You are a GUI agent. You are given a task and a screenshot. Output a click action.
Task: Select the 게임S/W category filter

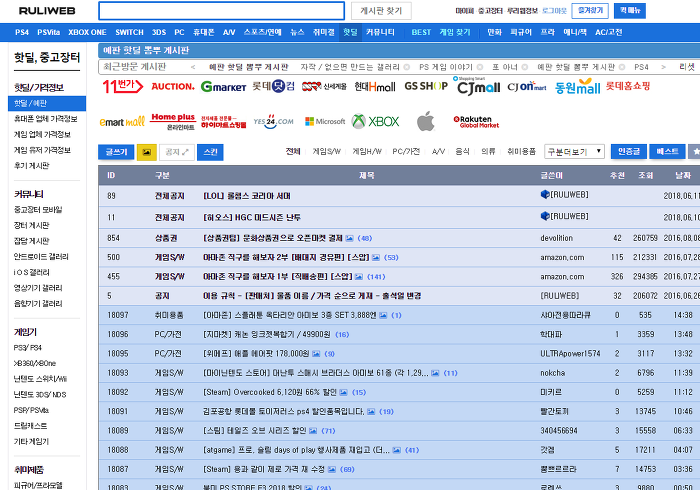326,152
